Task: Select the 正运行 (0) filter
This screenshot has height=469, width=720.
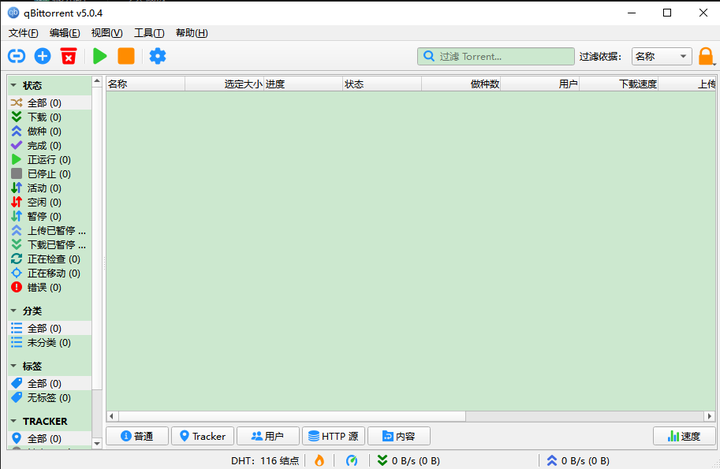Action: coord(49,159)
